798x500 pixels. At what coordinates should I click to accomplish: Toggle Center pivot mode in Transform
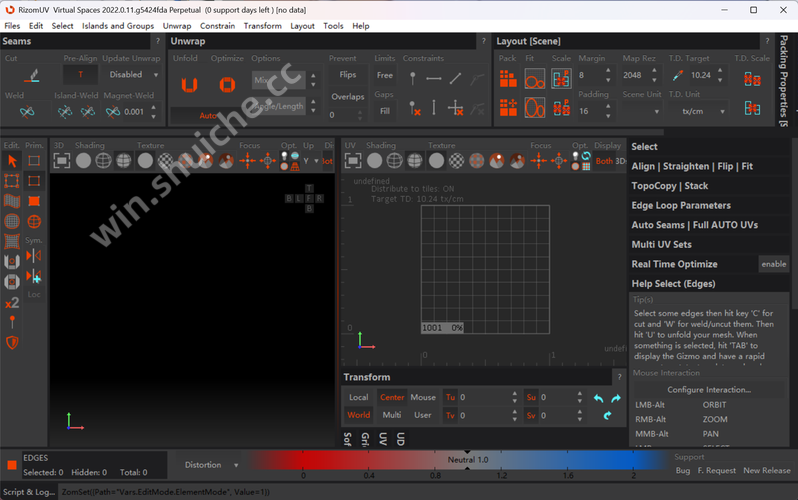pos(392,398)
